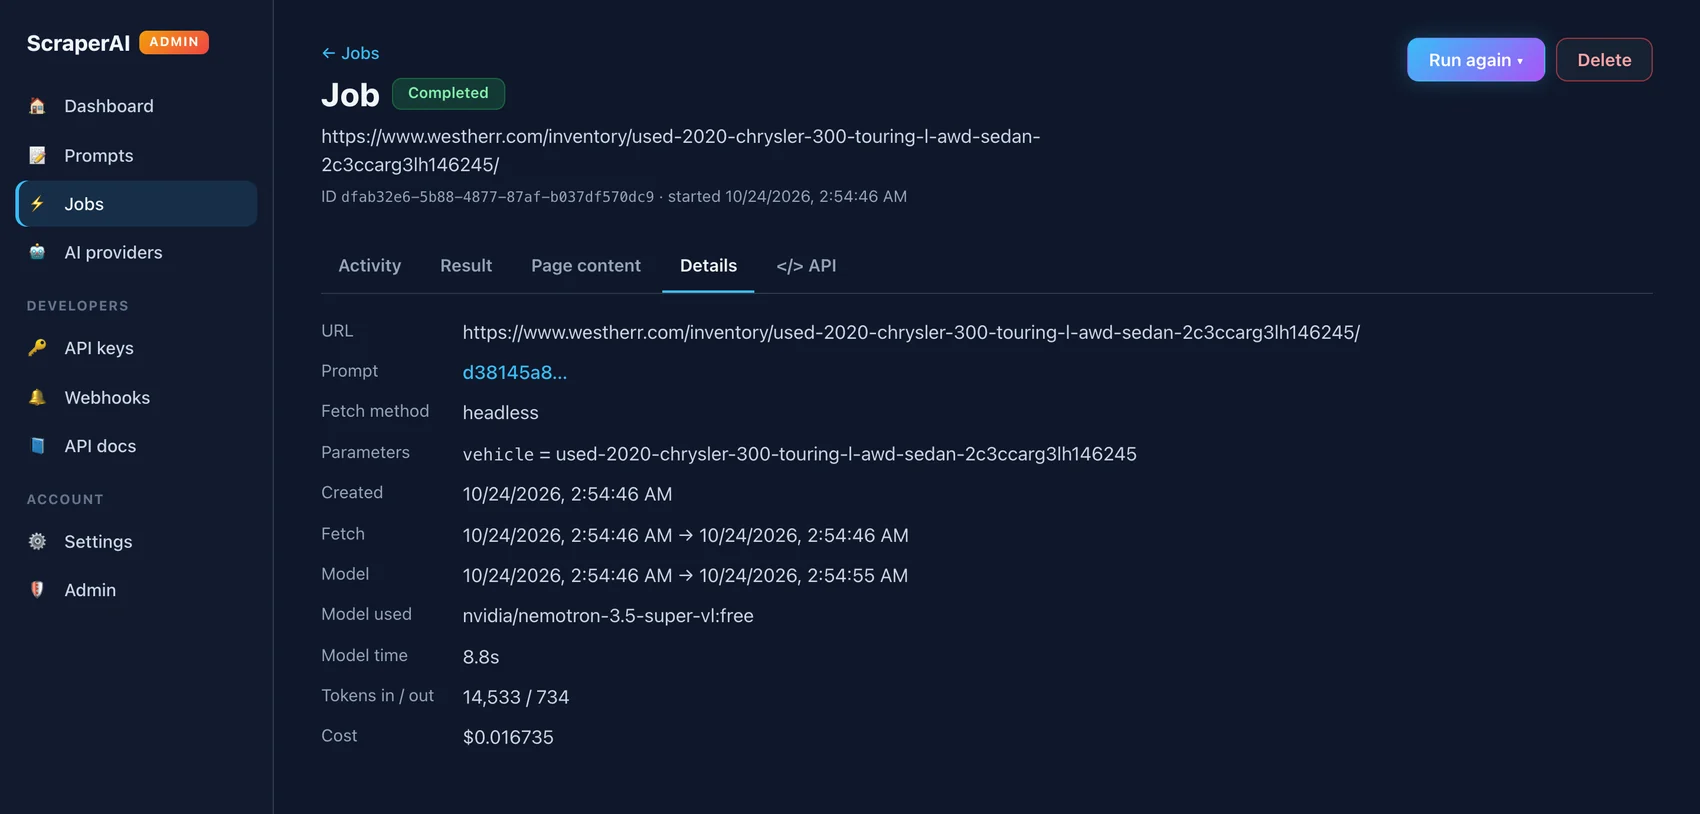Go to the Dashboard page
The height and width of the screenshot is (814, 1700).
click(x=136, y=106)
